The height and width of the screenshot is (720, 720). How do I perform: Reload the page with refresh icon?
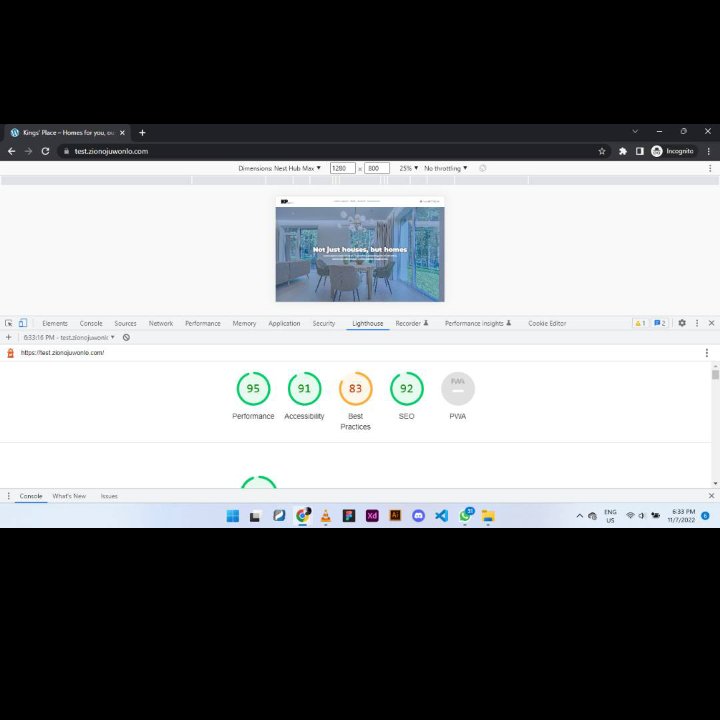(x=45, y=151)
